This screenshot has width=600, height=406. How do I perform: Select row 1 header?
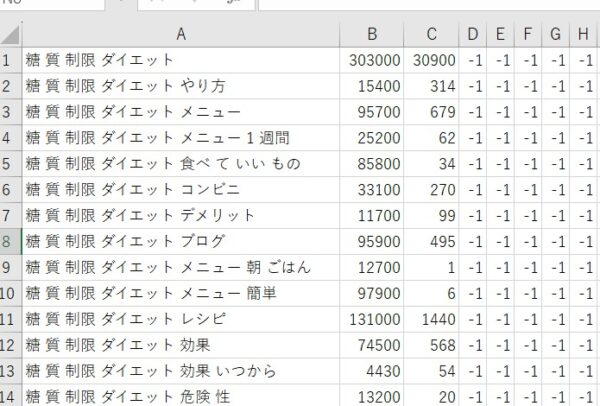pos(10,60)
